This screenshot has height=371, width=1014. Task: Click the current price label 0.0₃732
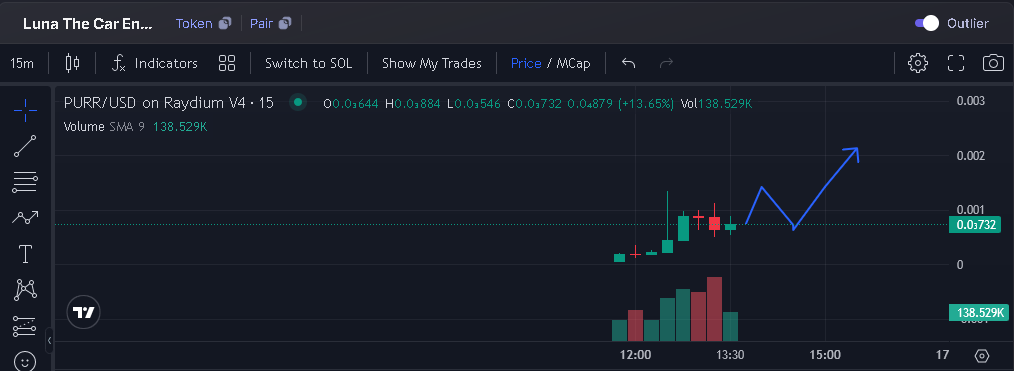[975, 225]
